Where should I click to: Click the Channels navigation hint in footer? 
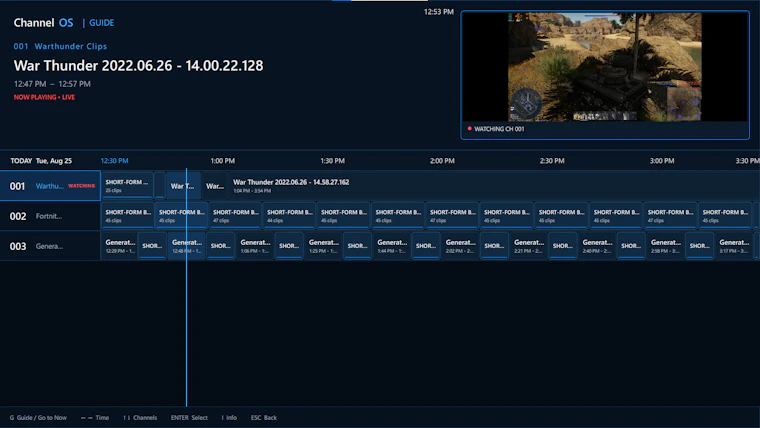140,417
